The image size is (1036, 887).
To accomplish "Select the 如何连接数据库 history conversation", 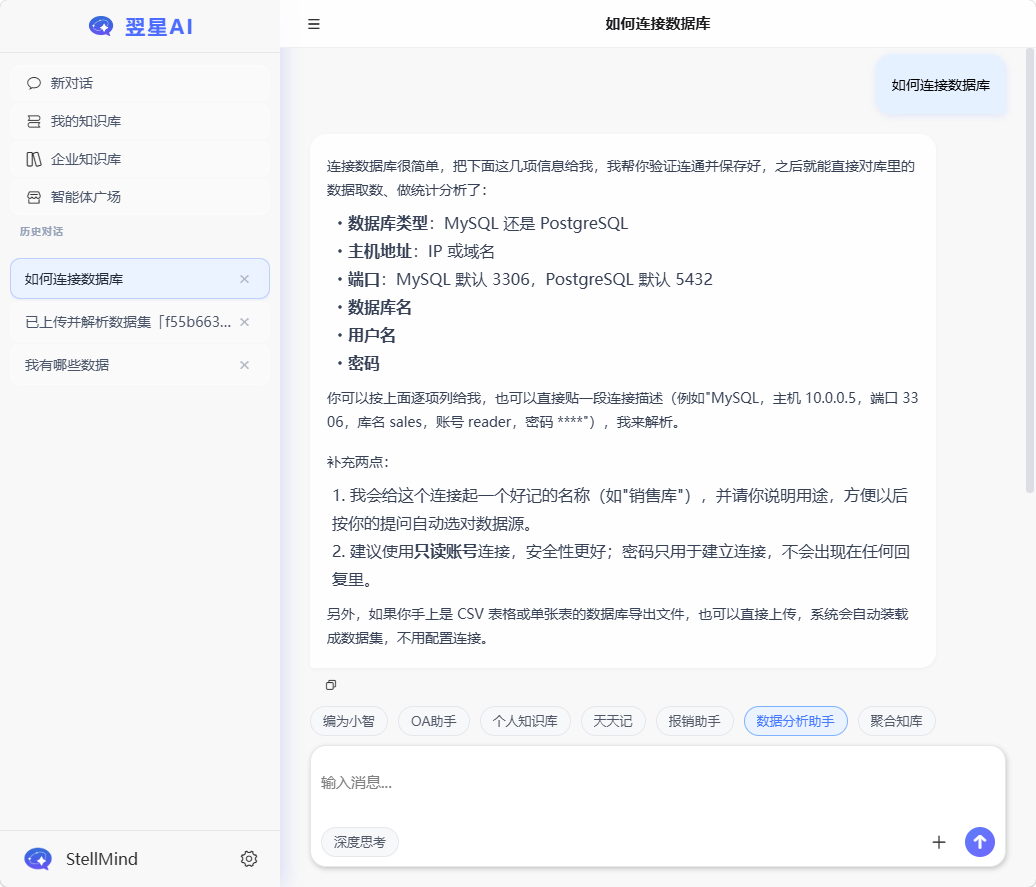I will [x=139, y=279].
